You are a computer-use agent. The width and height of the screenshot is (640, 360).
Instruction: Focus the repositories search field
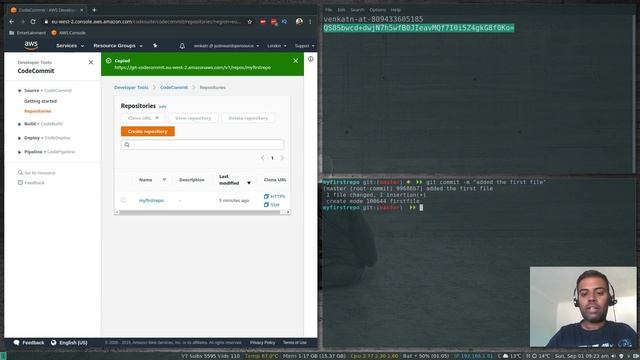[x=202, y=144]
